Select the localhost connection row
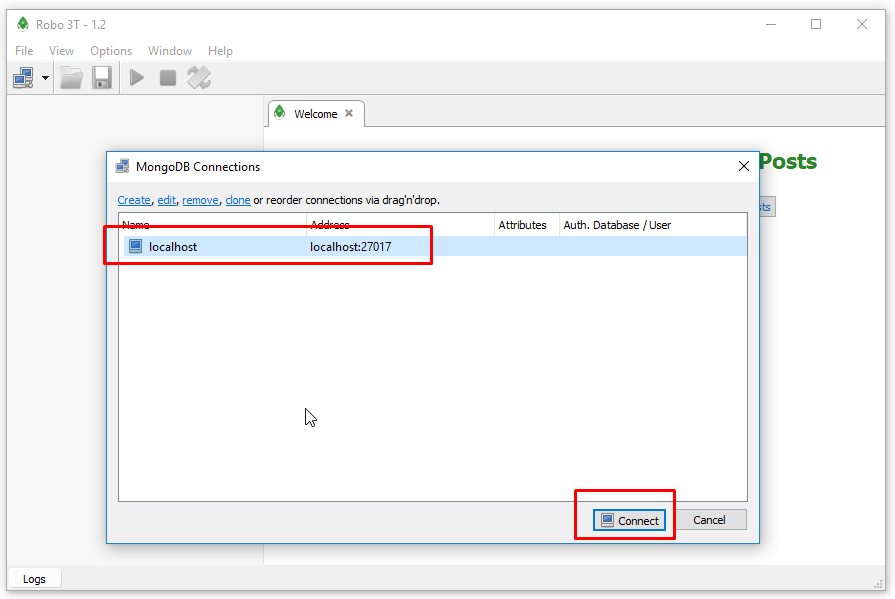The height and width of the screenshot is (599, 895). point(433,247)
